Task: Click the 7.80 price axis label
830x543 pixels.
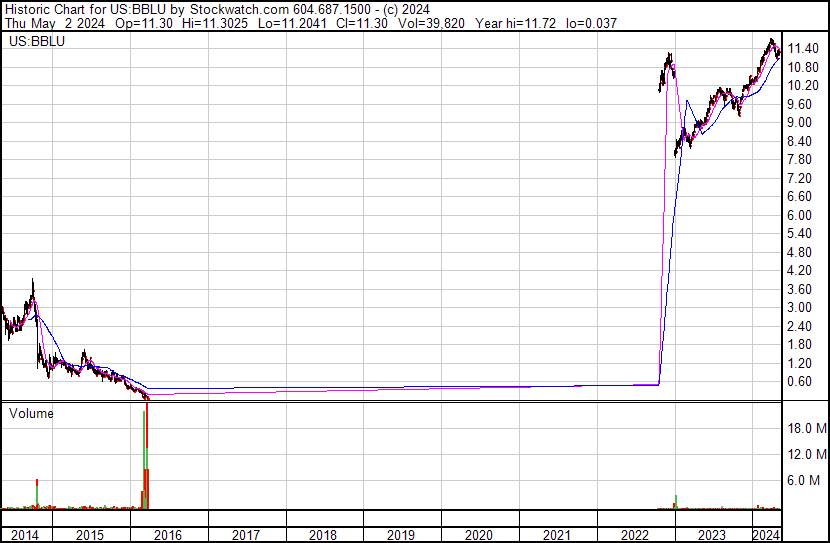Action: pyautogui.click(x=799, y=159)
